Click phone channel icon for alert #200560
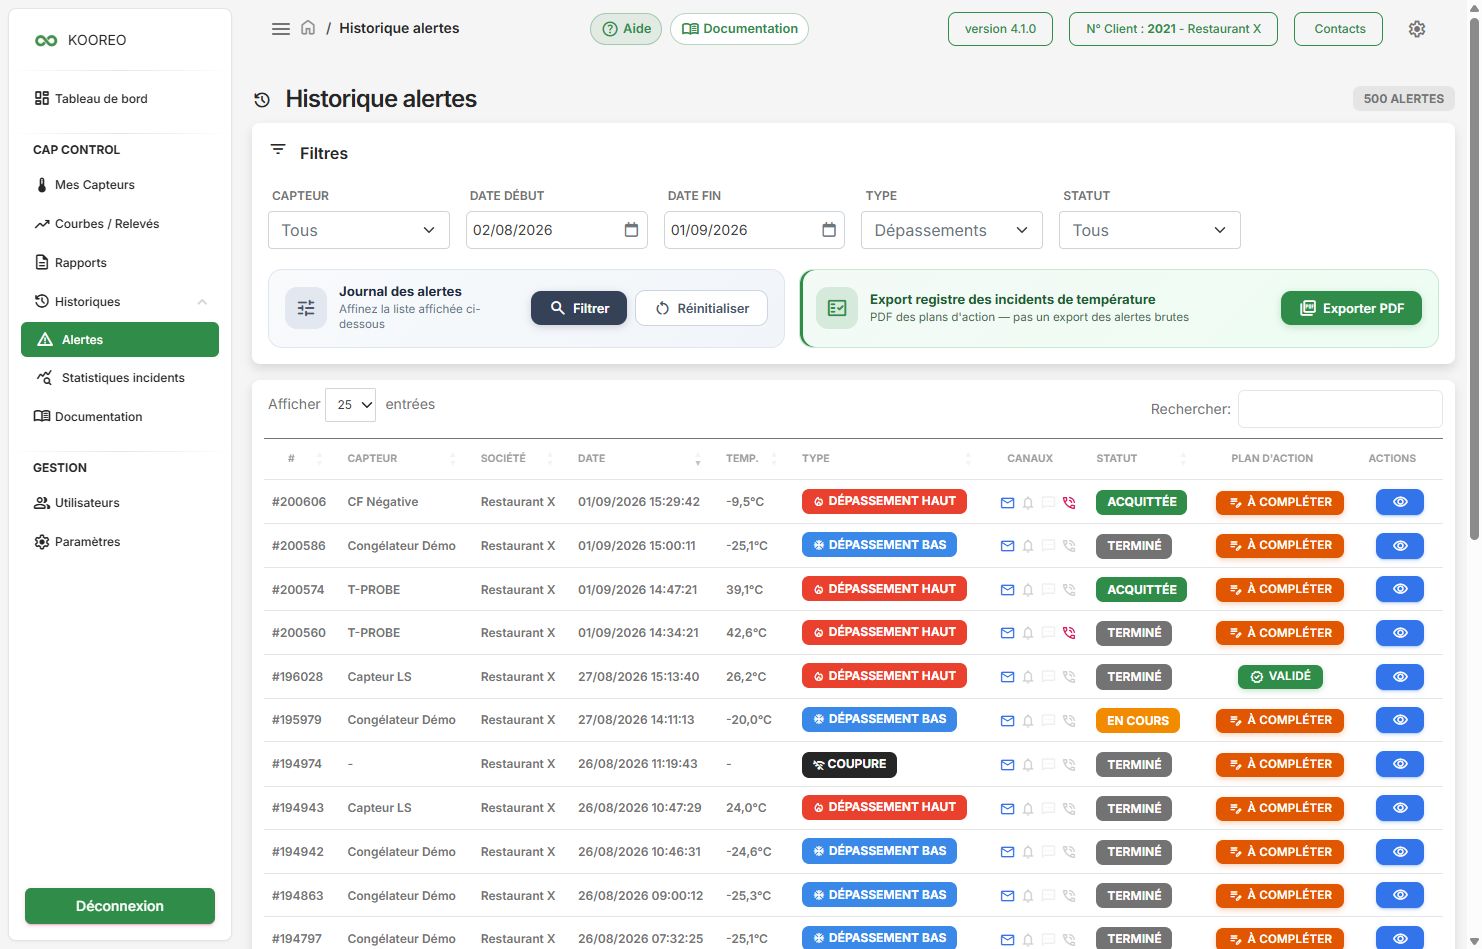 click(x=1069, y=633)
